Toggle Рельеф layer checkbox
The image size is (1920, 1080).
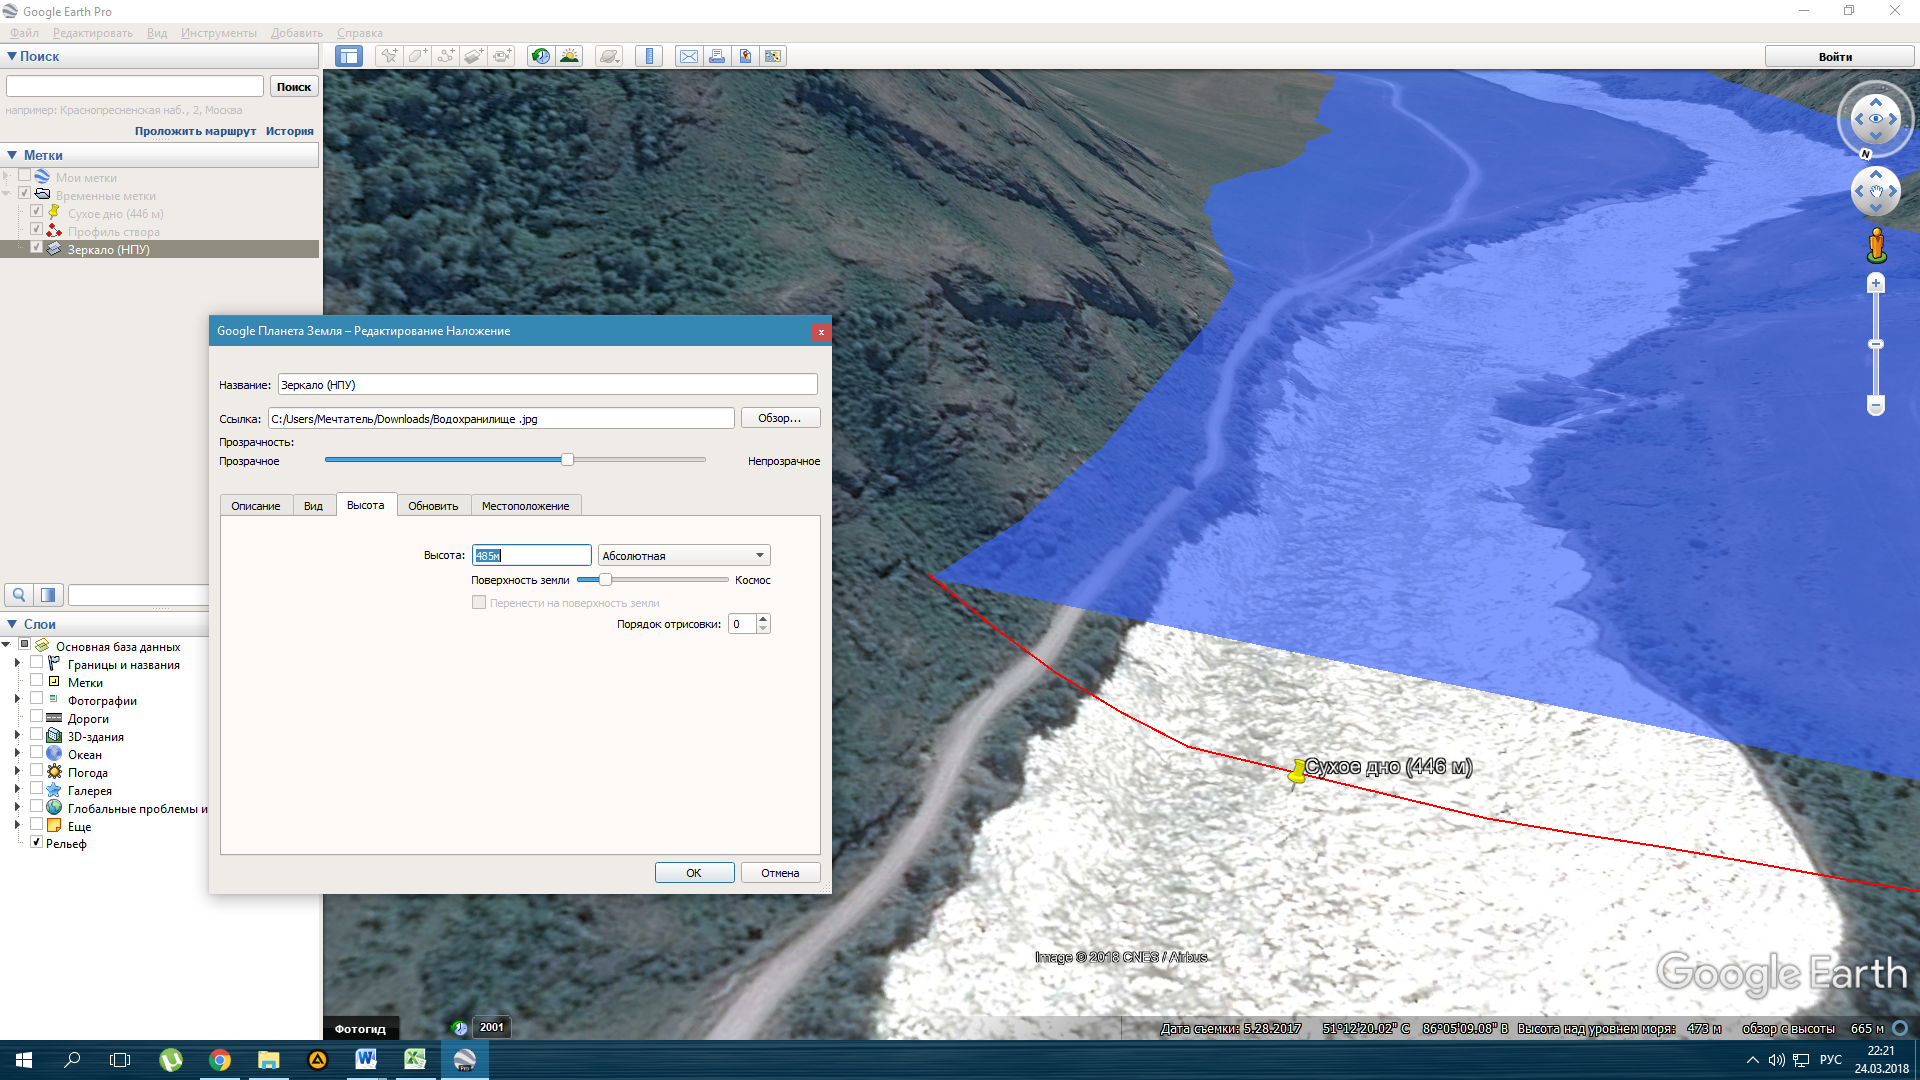(37, 843)
